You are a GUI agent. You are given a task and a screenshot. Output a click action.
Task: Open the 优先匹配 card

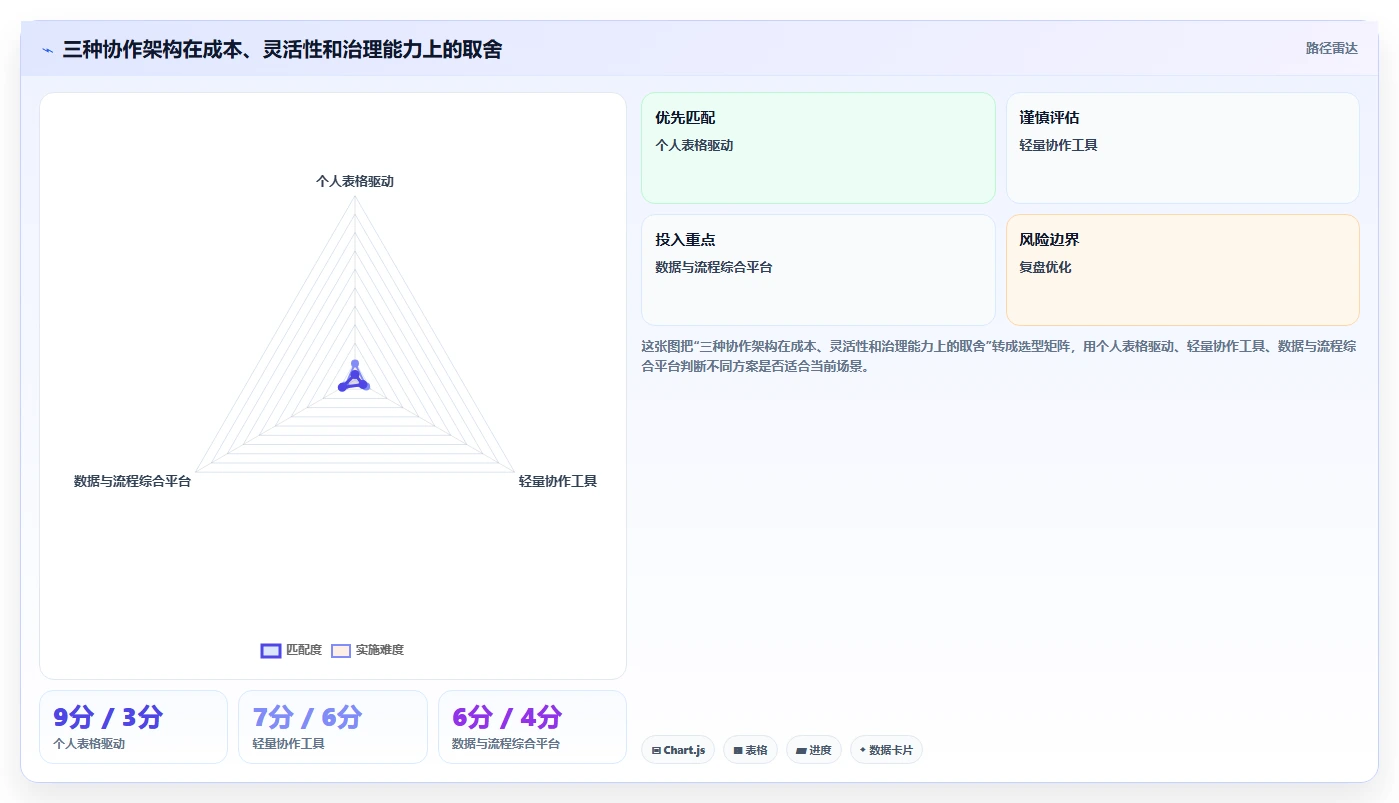click(818, 148)
